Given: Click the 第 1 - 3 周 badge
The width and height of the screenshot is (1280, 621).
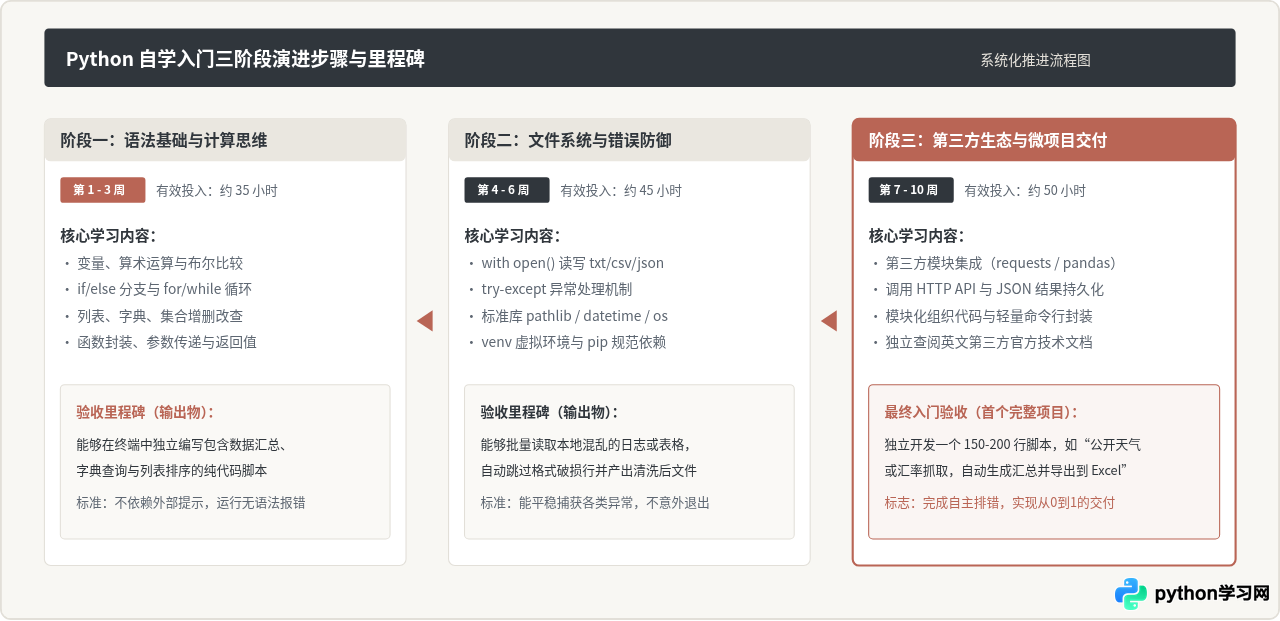Looking at the screenshot, I should 103,190.
